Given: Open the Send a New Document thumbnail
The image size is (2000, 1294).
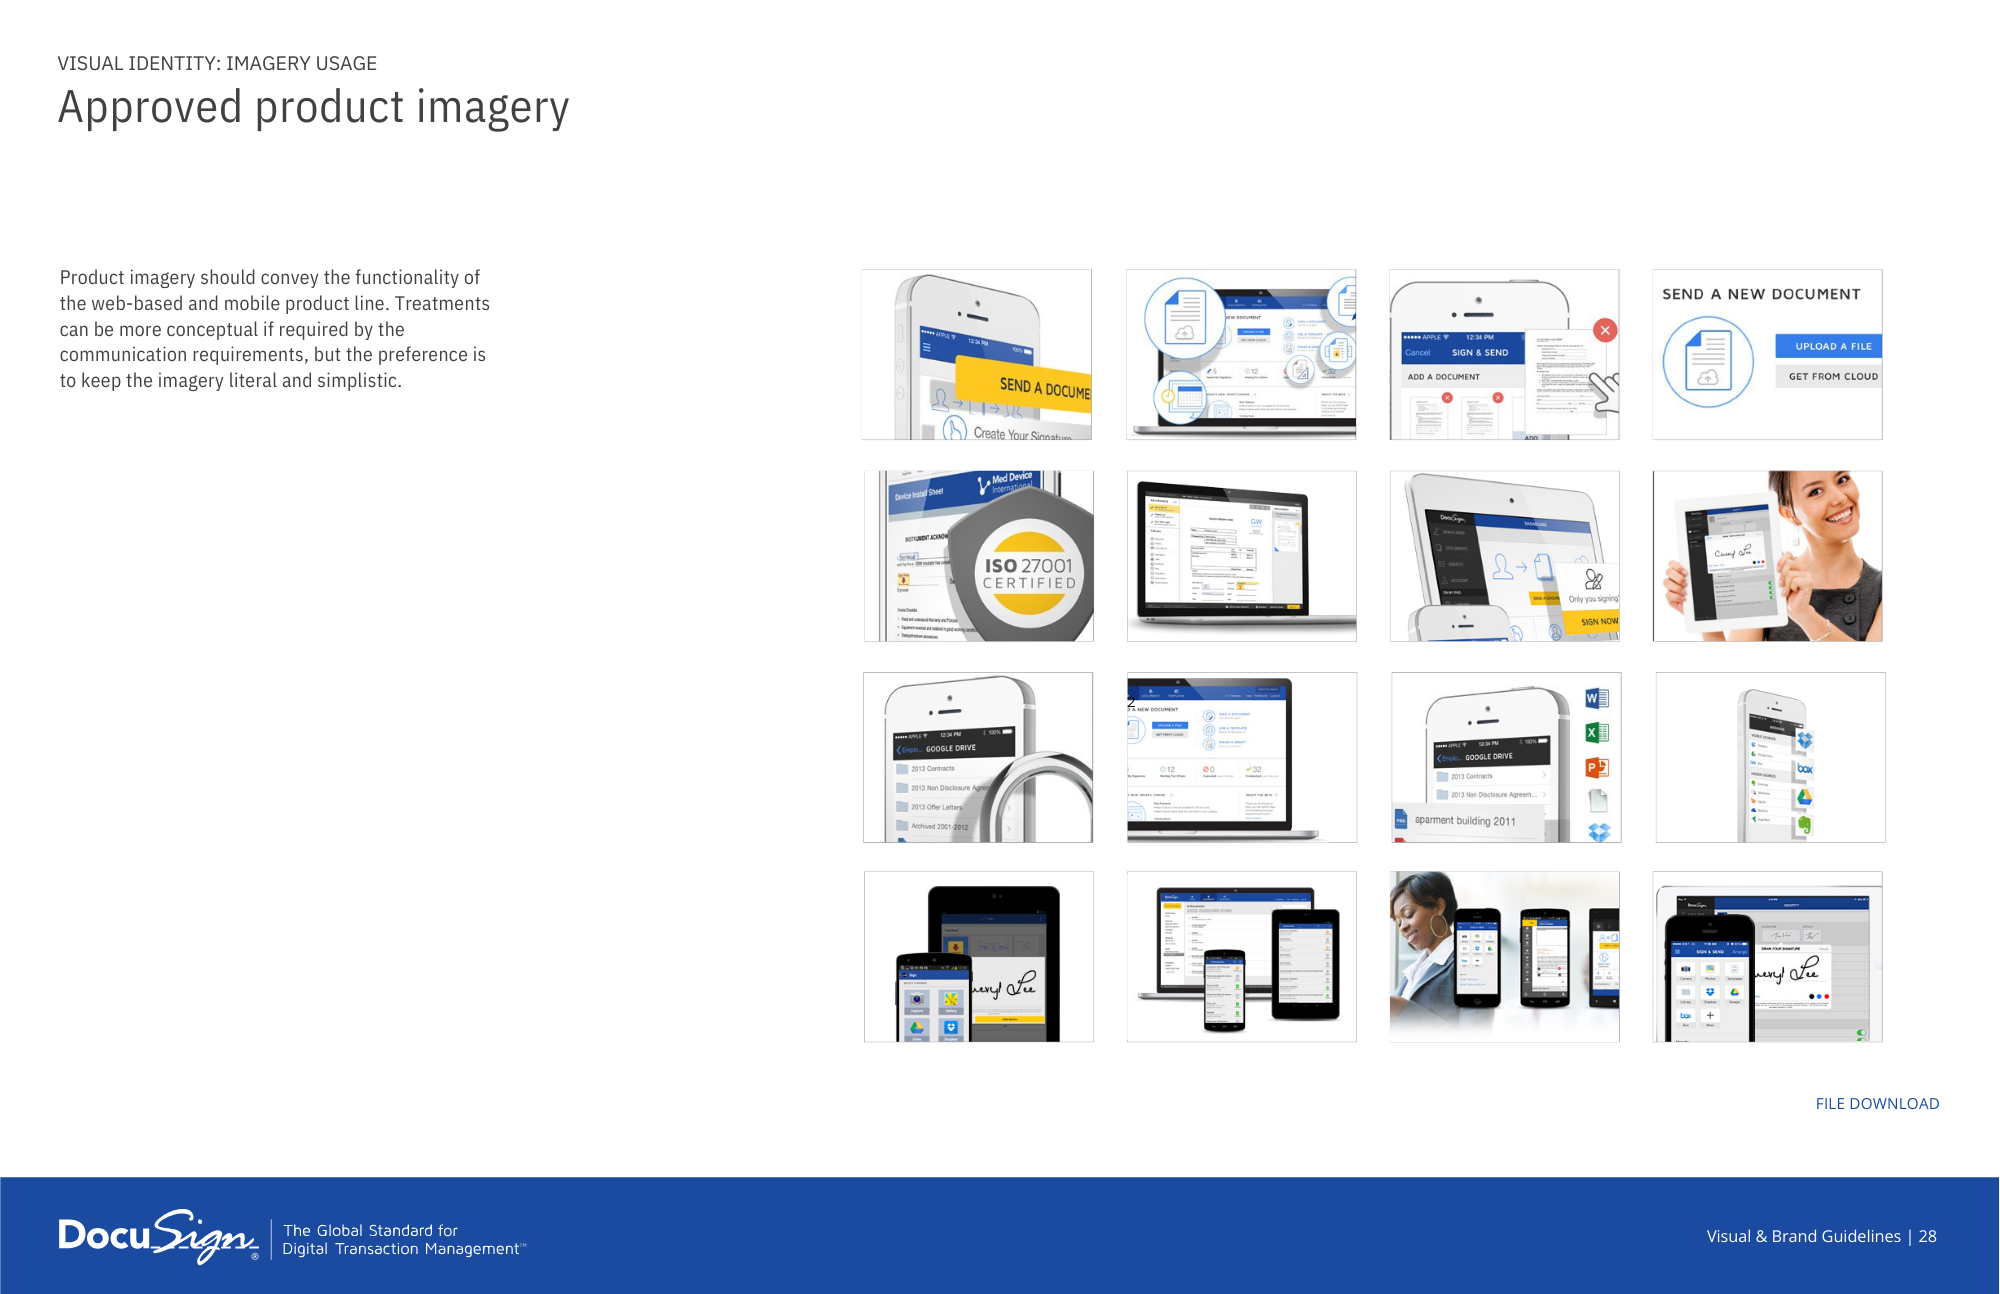Looking at the screenshot, I should point(1767,354).
